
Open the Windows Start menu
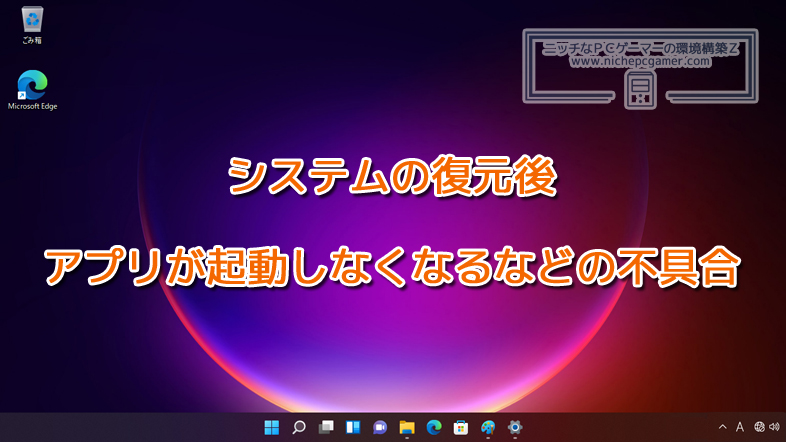(x=272, y=427)
